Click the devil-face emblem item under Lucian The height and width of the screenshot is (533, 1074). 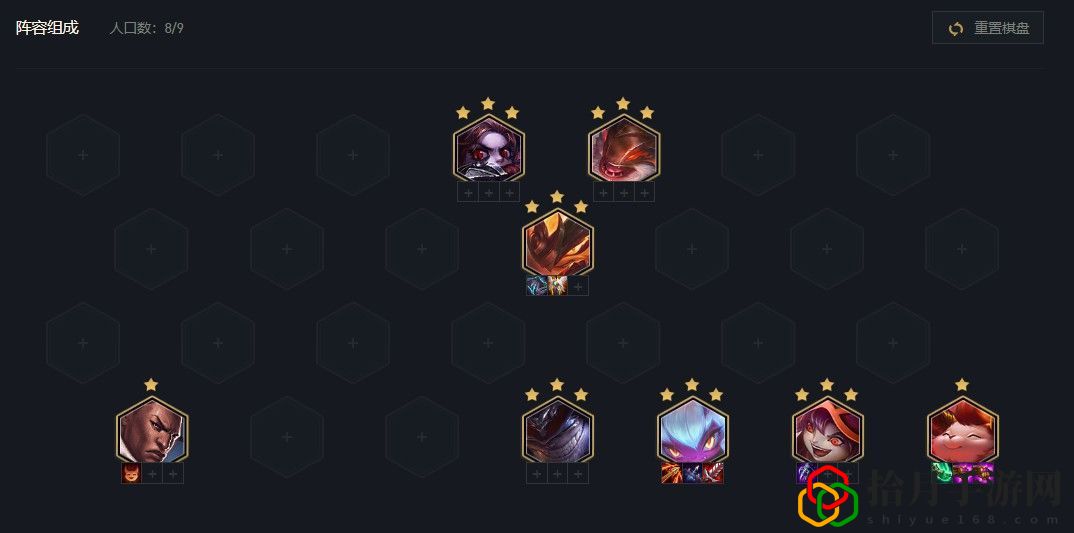[x=132, y=473]
